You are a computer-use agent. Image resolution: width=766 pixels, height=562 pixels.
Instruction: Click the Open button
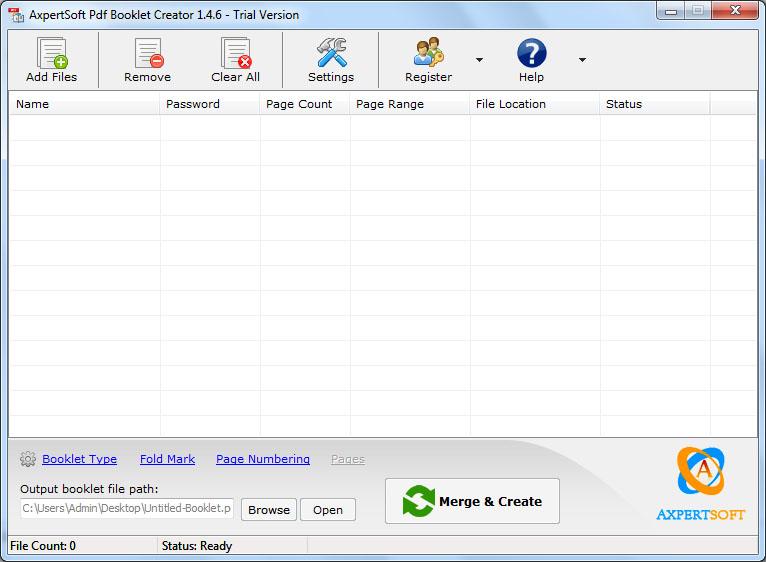328,510
